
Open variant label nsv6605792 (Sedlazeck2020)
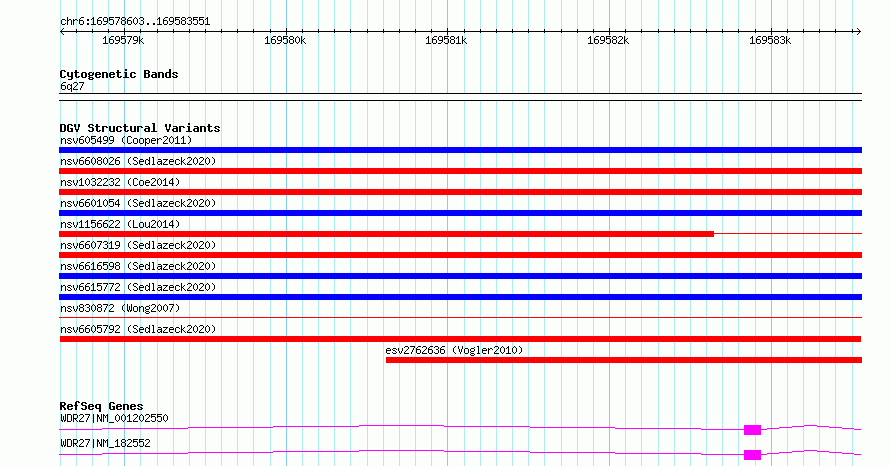click(x=138, y=329)
